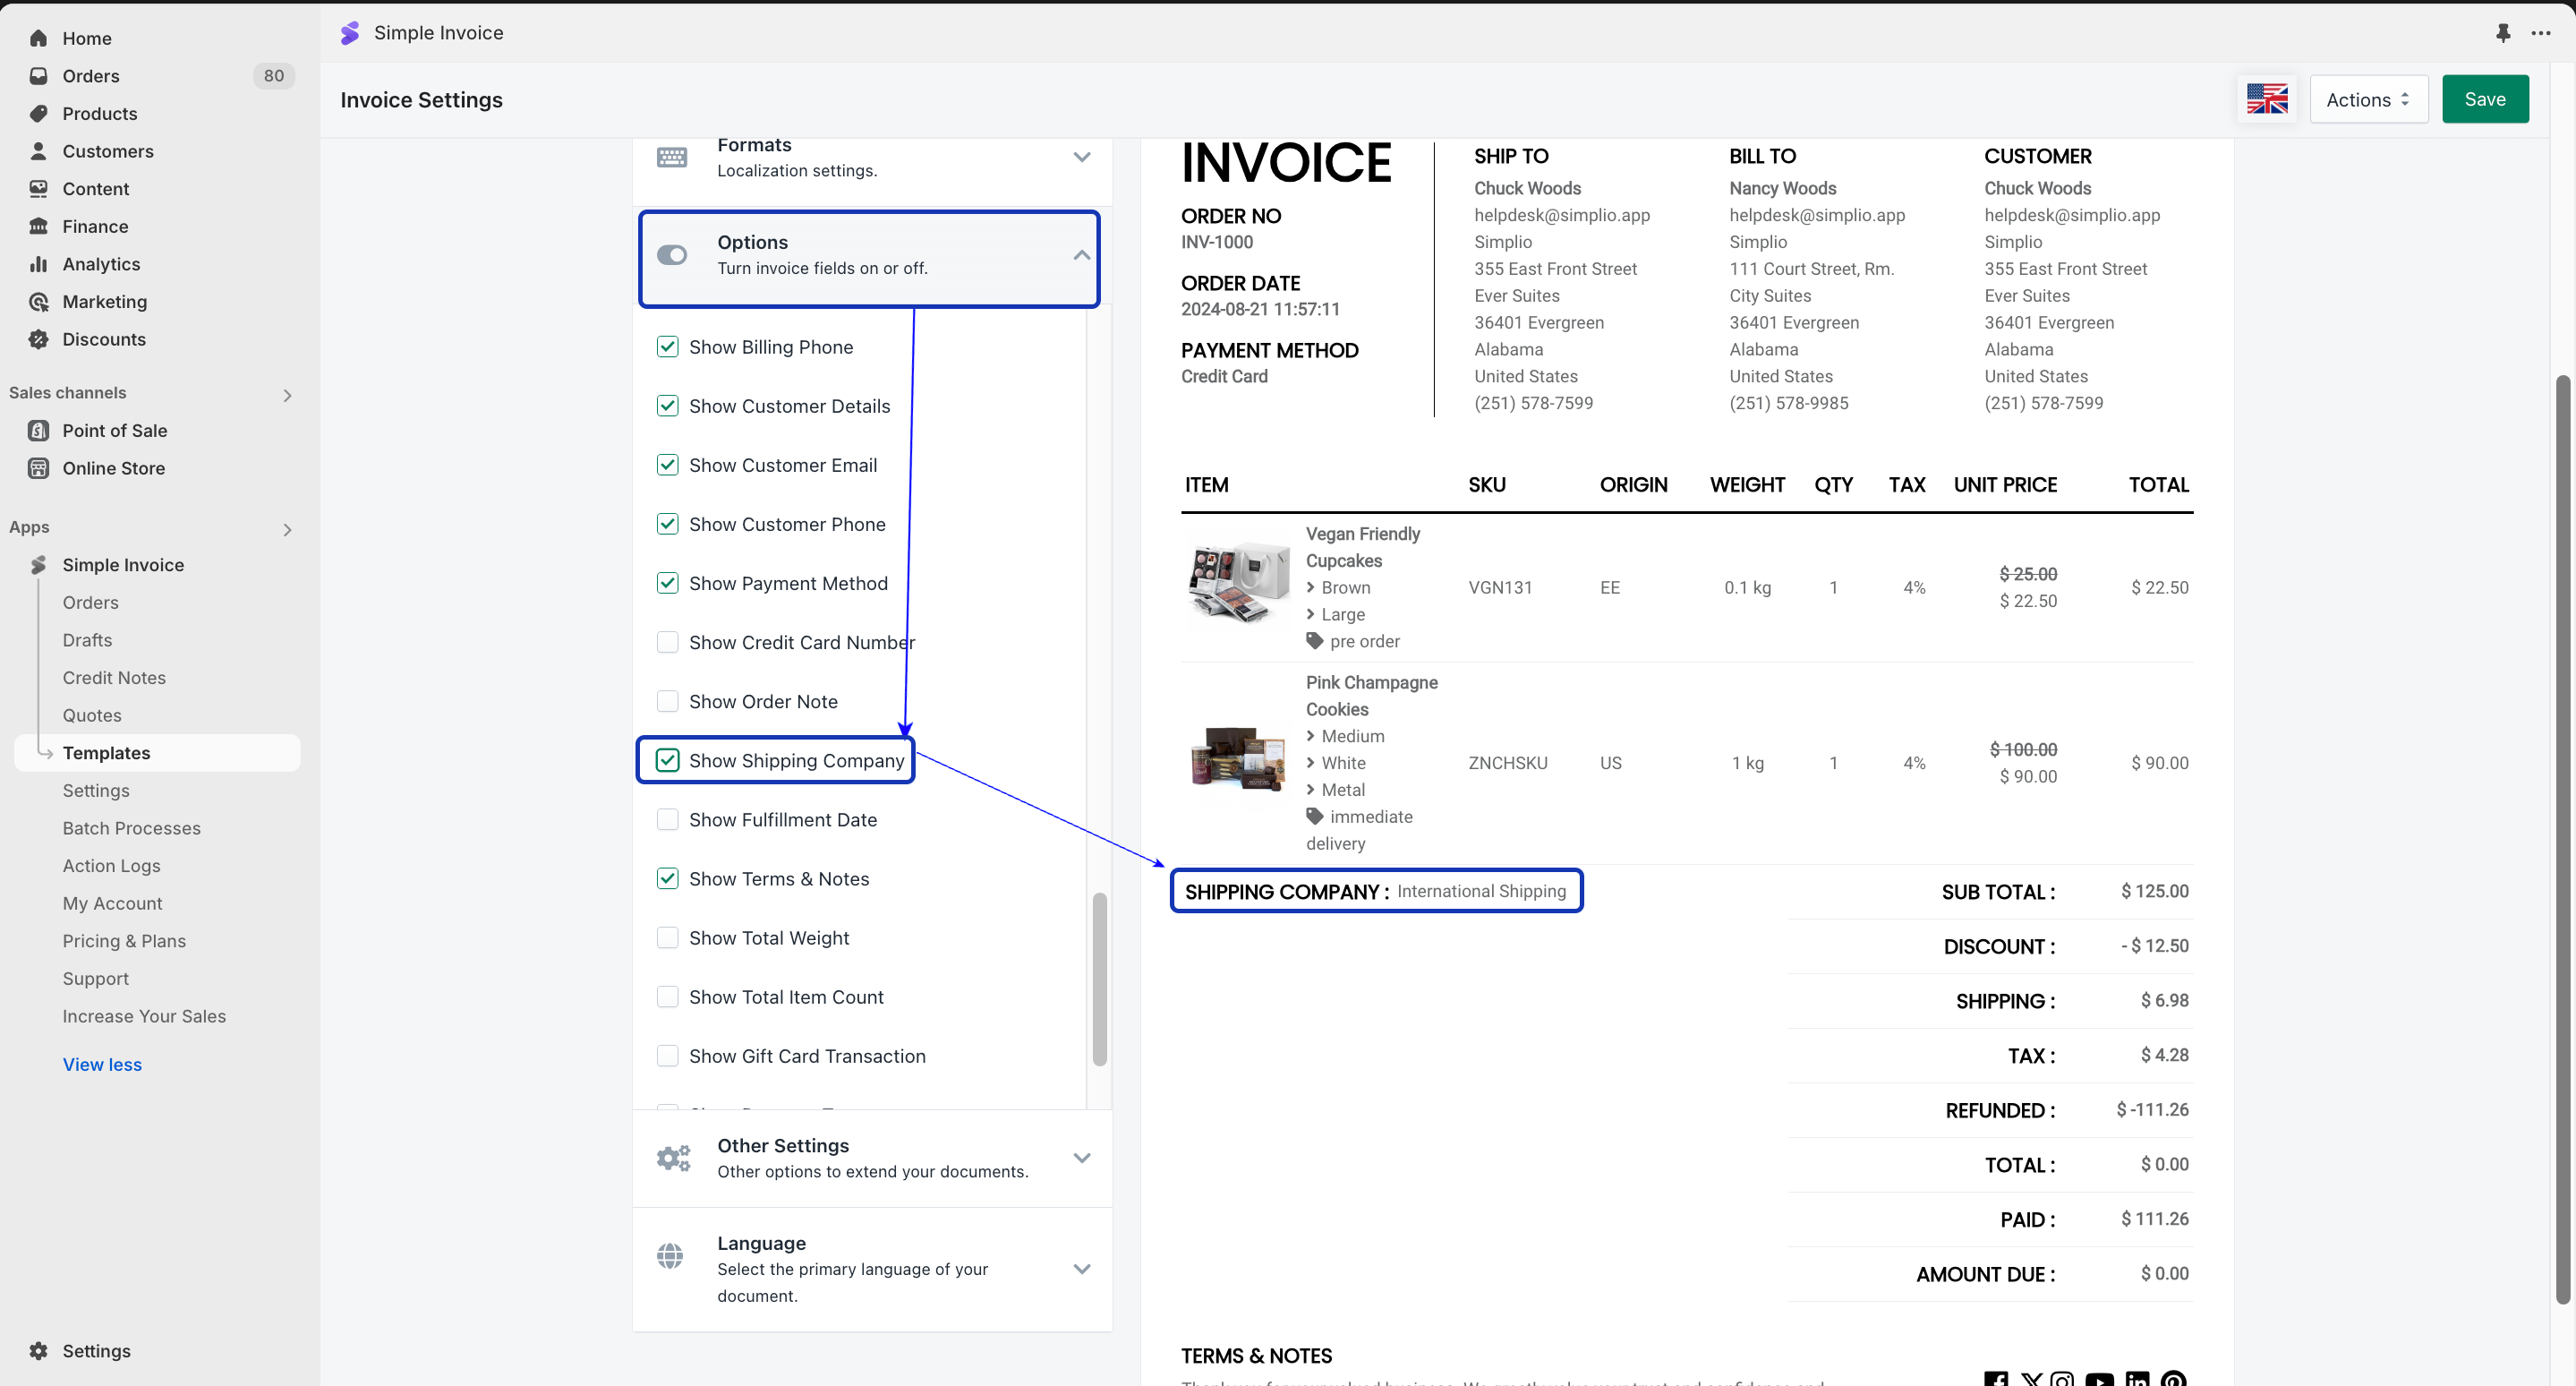The width and height of the screenshot is (2576, 1386).
Task: Open Credit Notes in app menu
Action: click(x=114, y=678)
